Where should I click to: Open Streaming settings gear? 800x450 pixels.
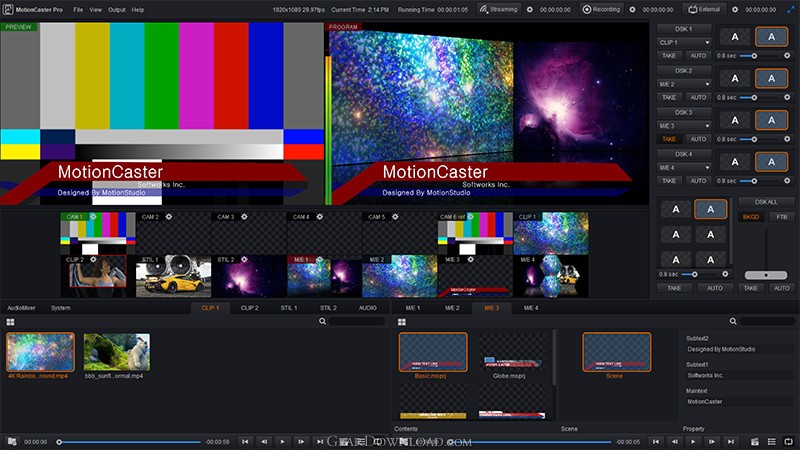[x=530, y=9]
